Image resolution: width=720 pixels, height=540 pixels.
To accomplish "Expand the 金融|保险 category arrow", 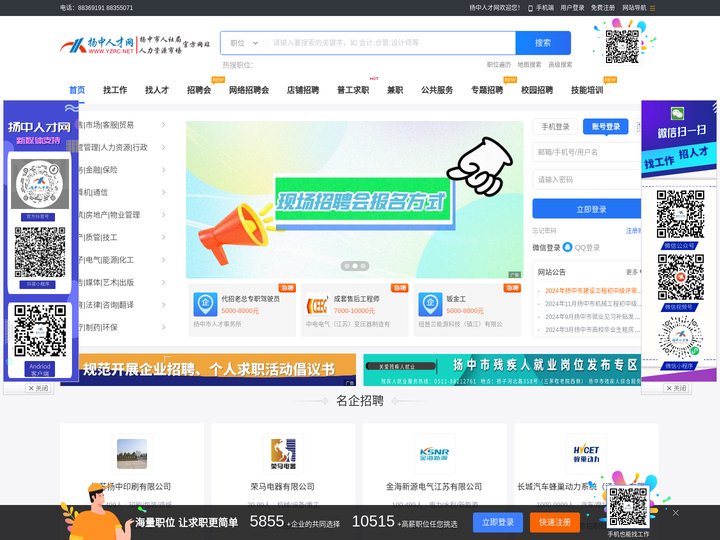I will click(x=163, y=170).
